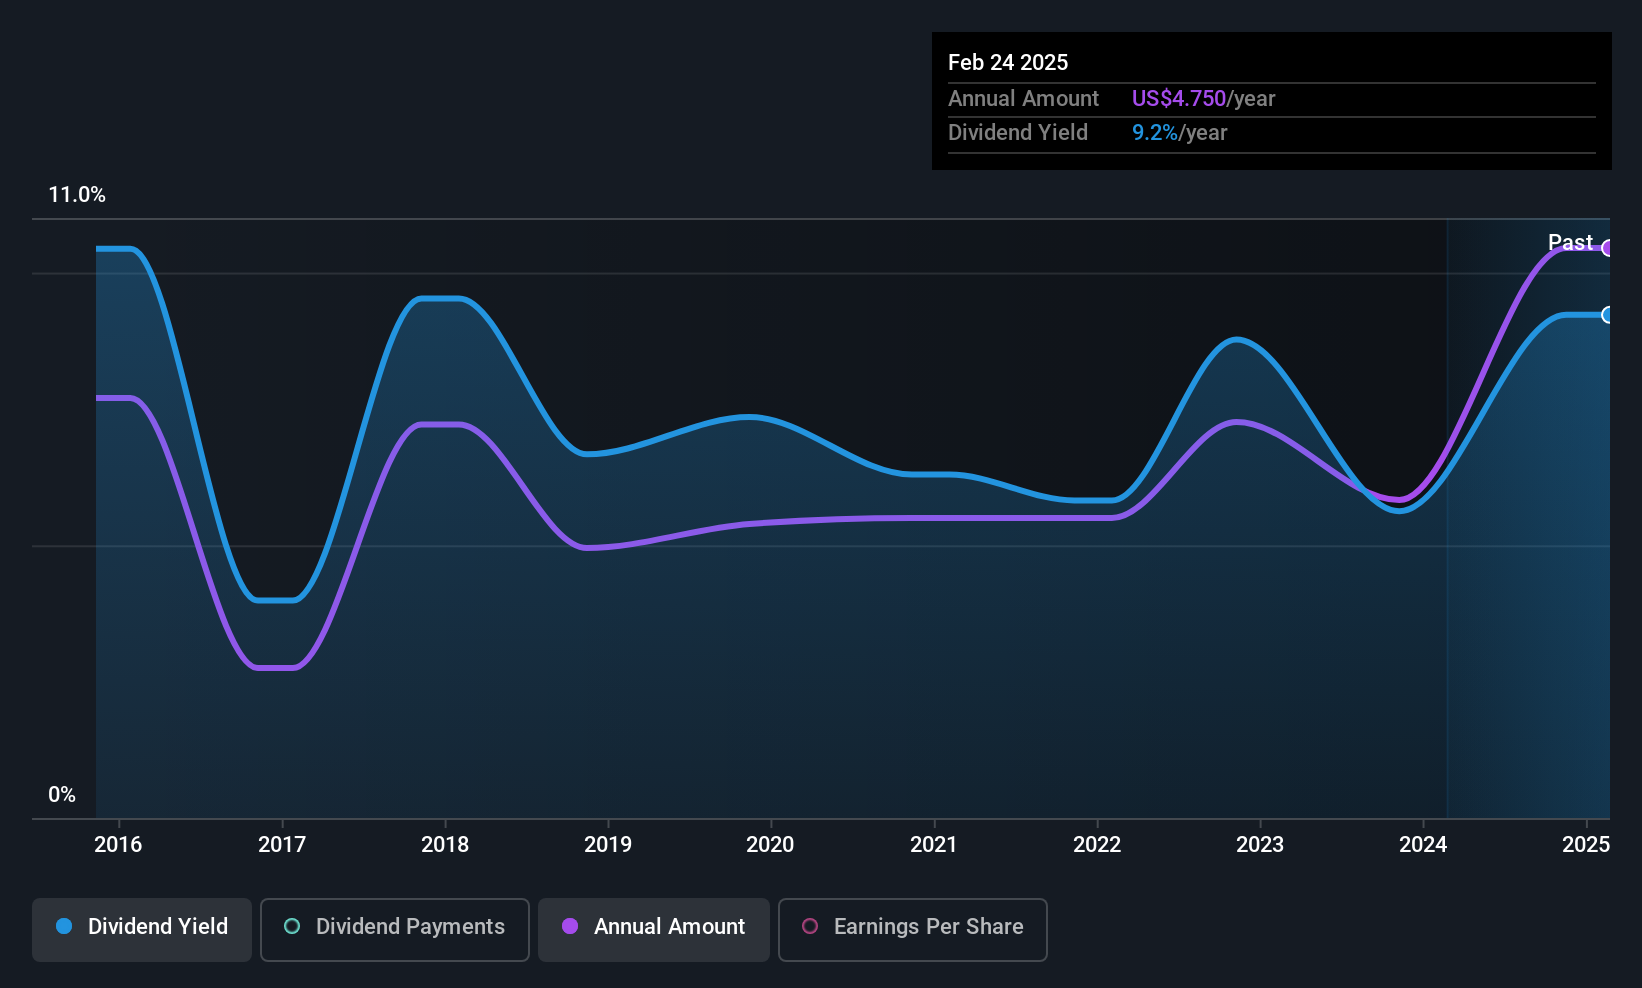
Task: Click the 2017 axis label
Action: click(x=282, y=844)
